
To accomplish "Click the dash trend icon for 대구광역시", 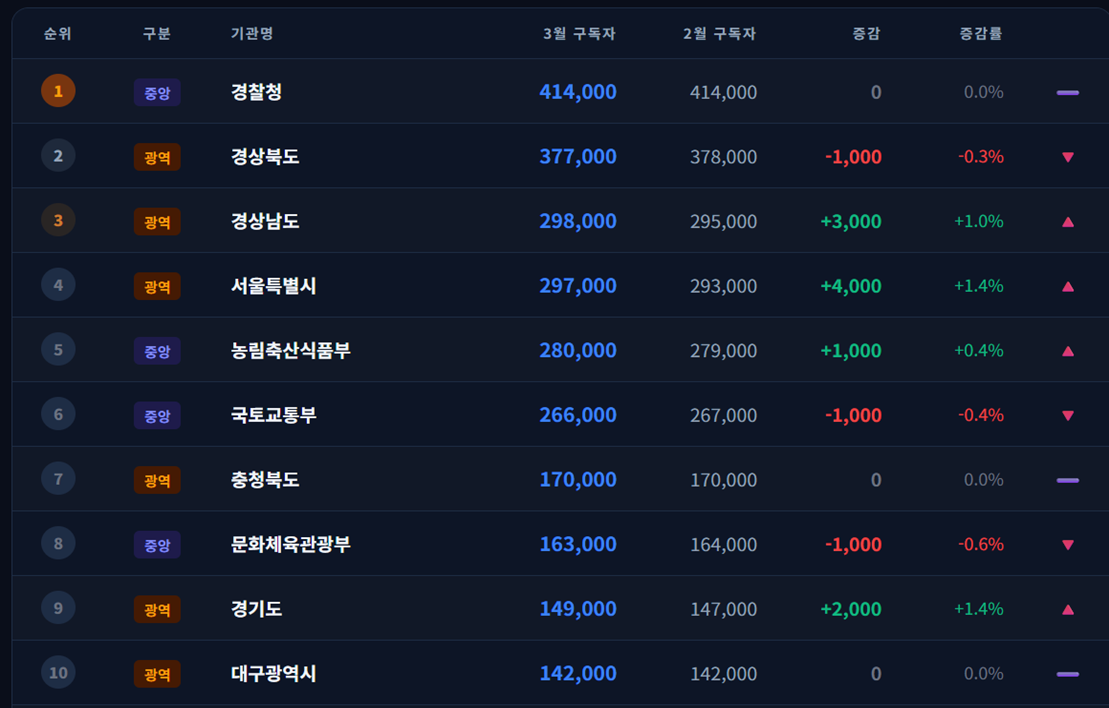I will pyautogui.click(x=1067, y=674).
